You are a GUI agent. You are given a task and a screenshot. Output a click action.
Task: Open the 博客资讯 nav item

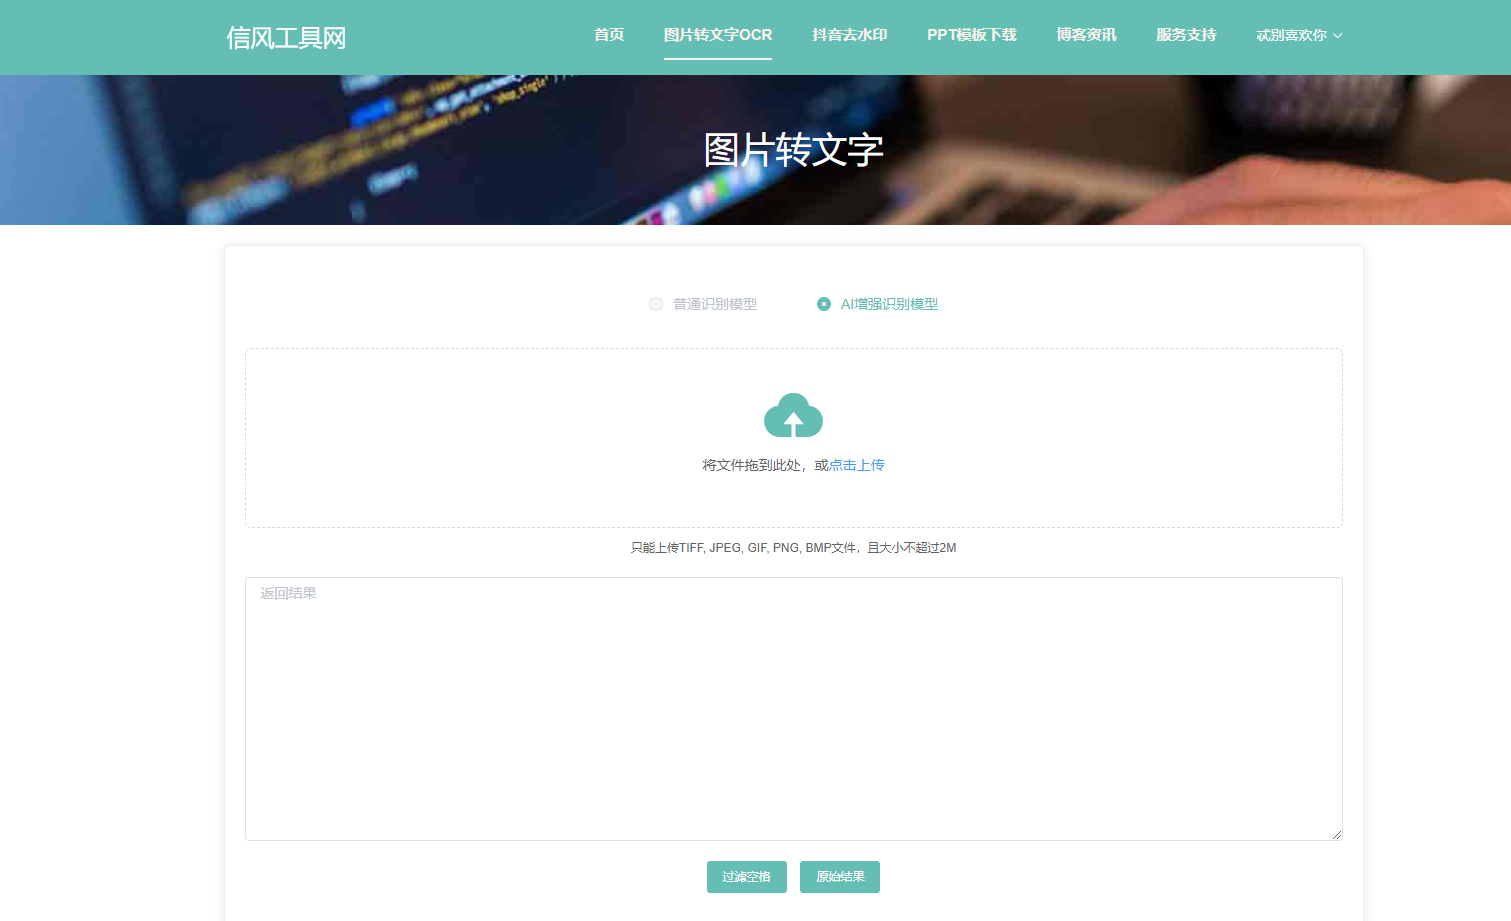[x=1087, y=35]
